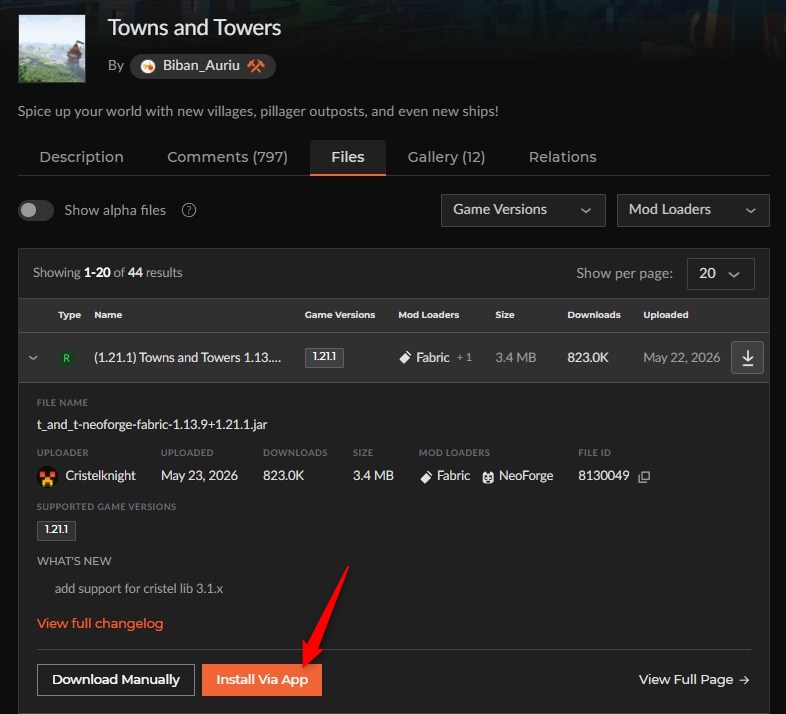This screenshot has width=786, height=714.
Task: Open the Game Versions filter dropdown
Action: [523, 210]
